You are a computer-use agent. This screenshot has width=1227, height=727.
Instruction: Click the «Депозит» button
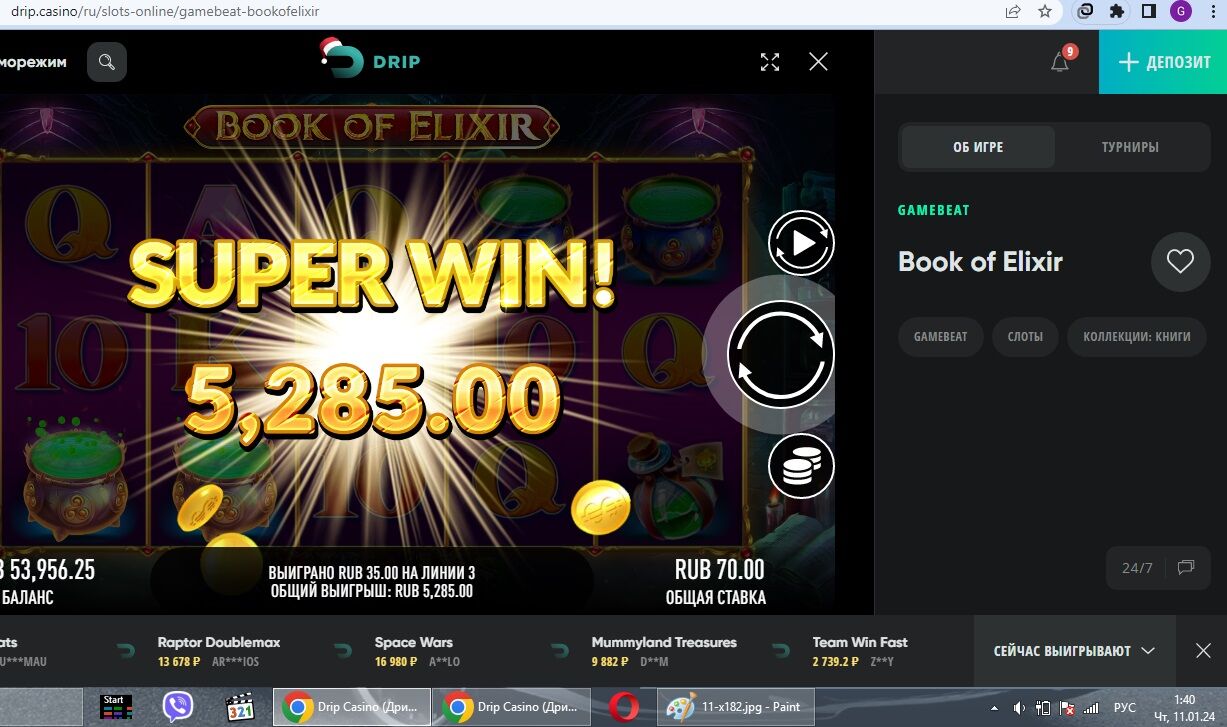1163,62
